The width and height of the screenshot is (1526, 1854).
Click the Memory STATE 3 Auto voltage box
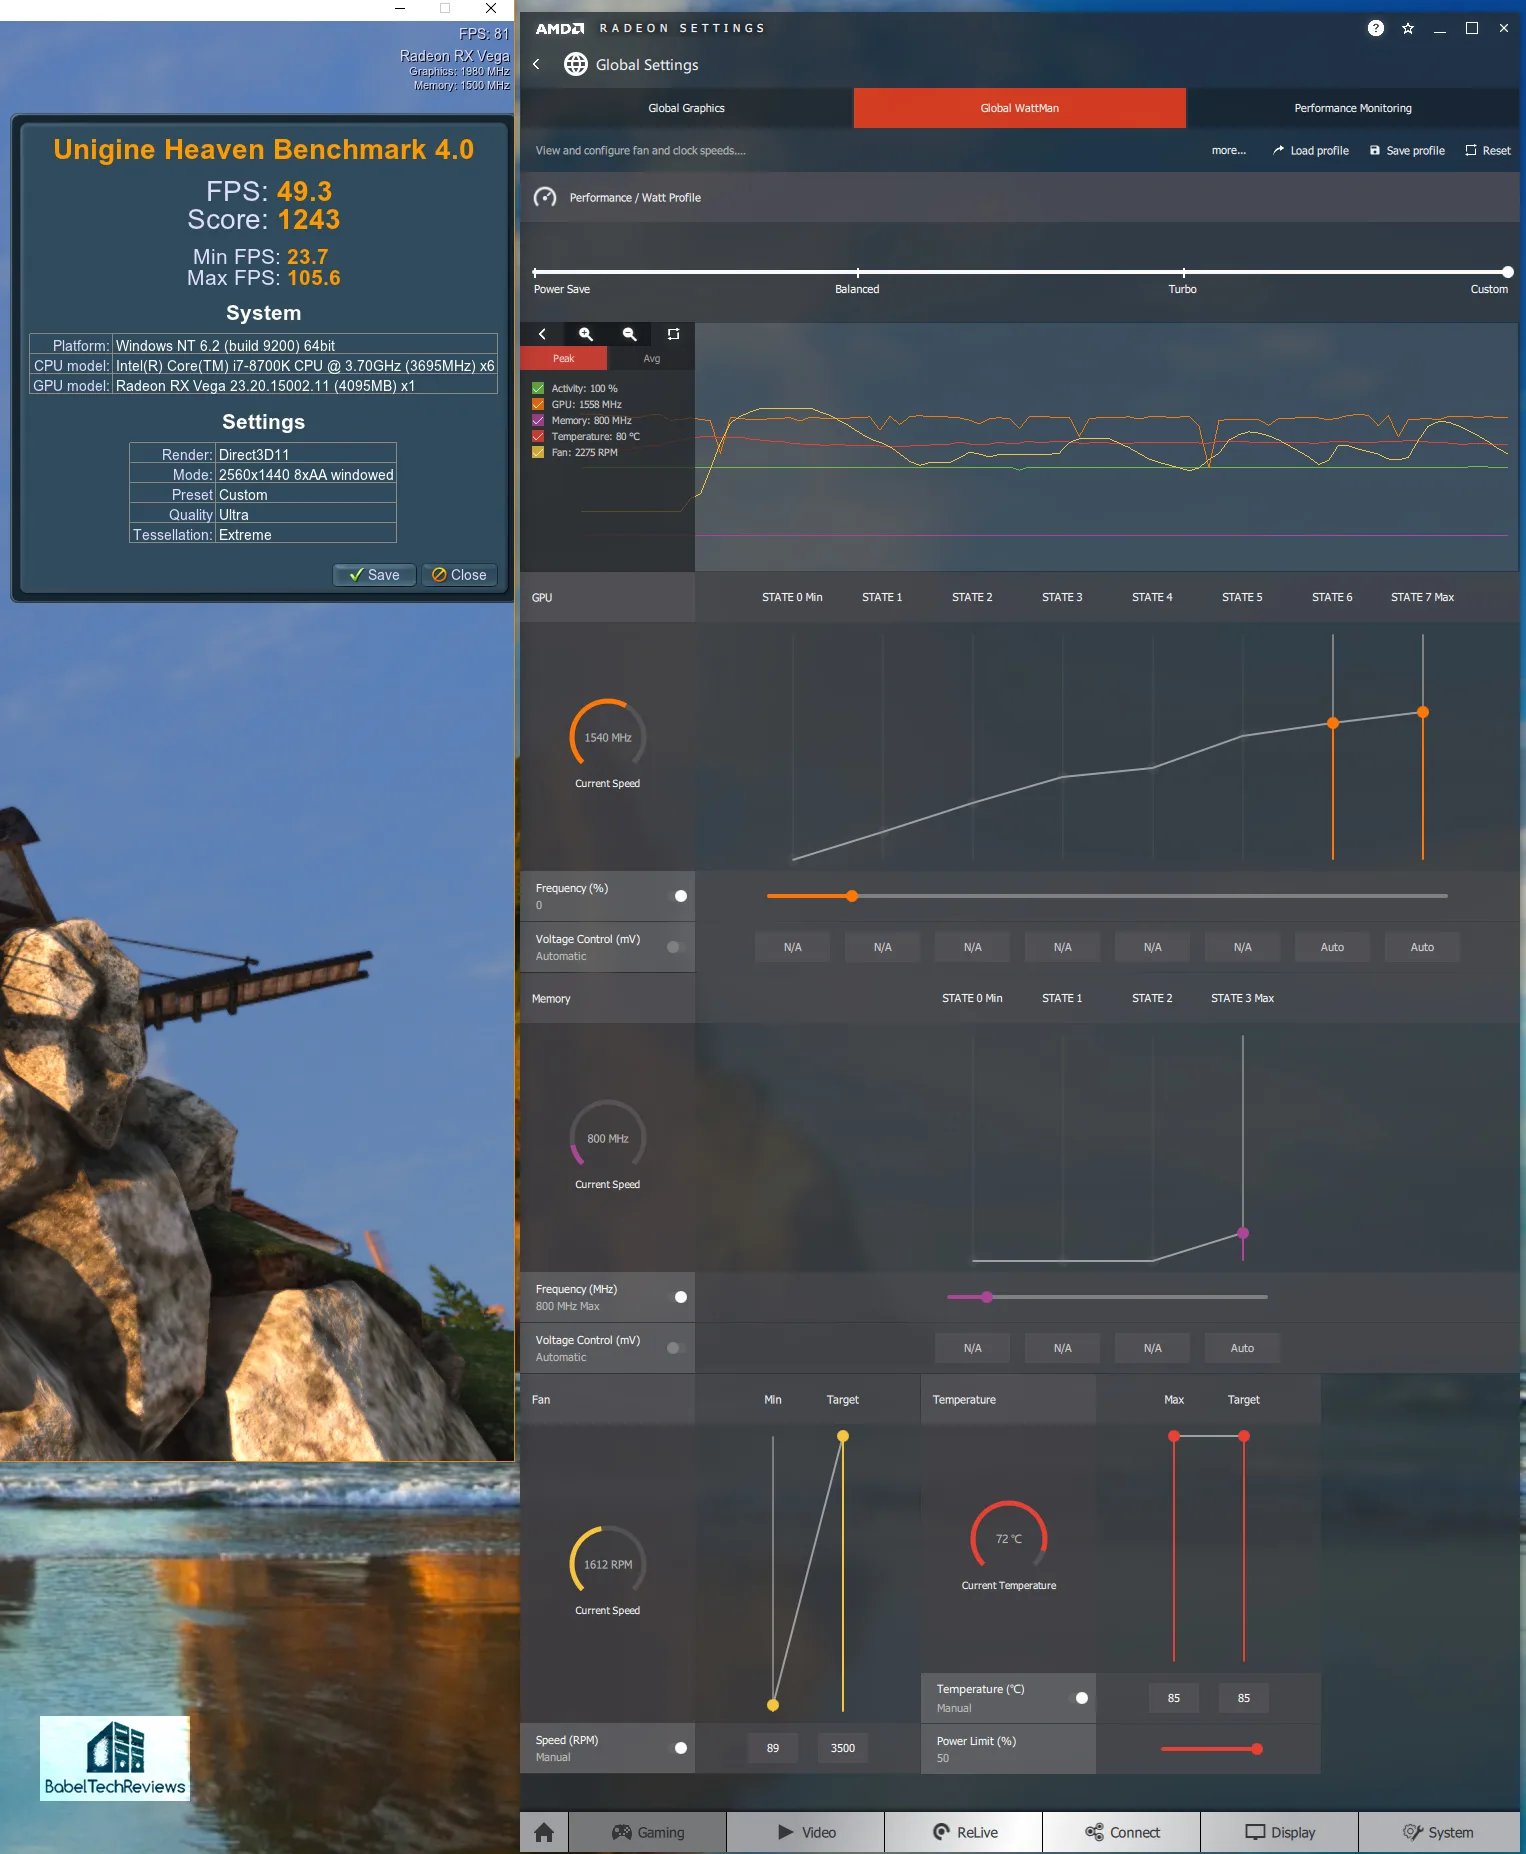[1242, 1348]
